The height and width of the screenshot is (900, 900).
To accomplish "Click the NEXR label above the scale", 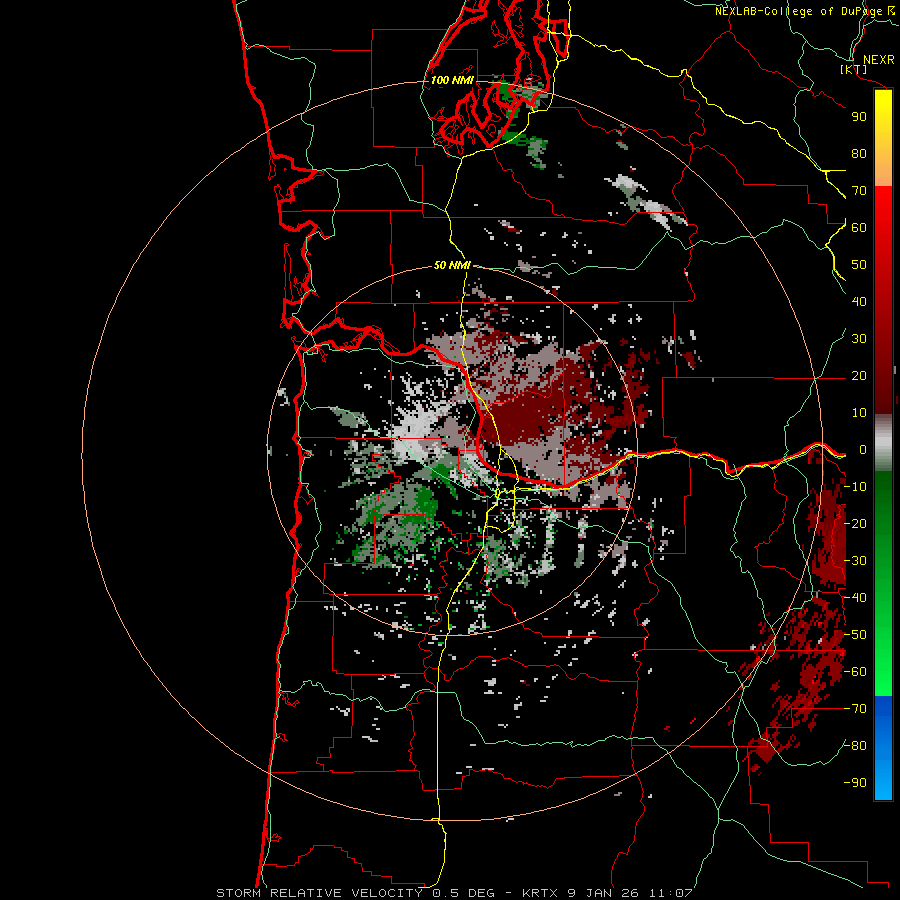I will [x=878, y=60].
